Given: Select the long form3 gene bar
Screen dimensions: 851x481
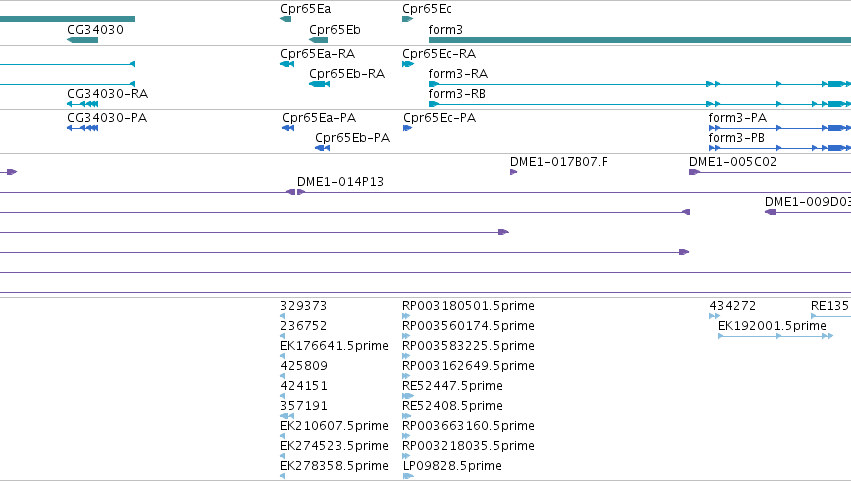Looking at the screenshot, I should (x=640, y=40).
